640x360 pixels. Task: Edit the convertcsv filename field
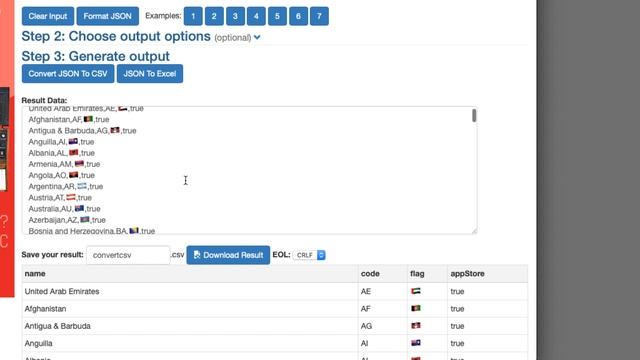coord(128,255)
